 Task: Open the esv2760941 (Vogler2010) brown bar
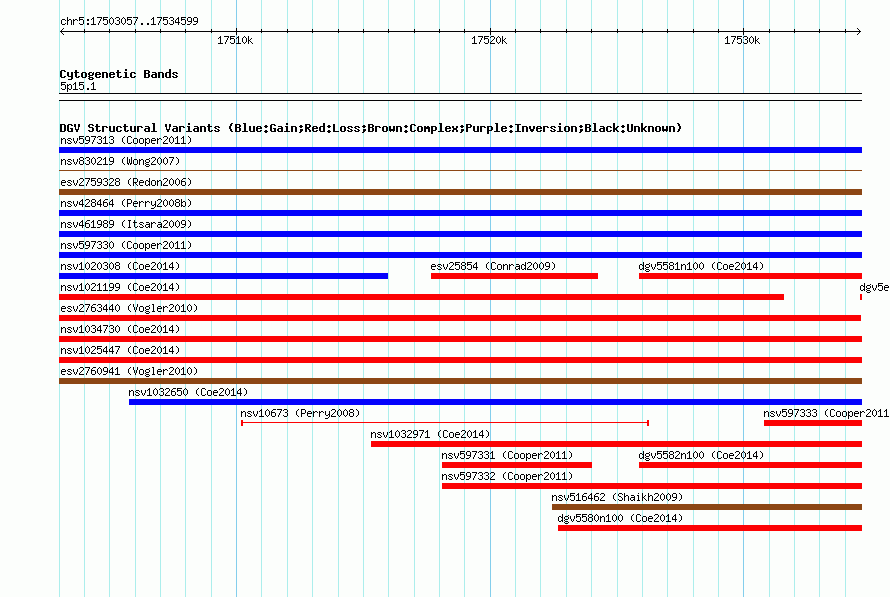coord(460,381)
